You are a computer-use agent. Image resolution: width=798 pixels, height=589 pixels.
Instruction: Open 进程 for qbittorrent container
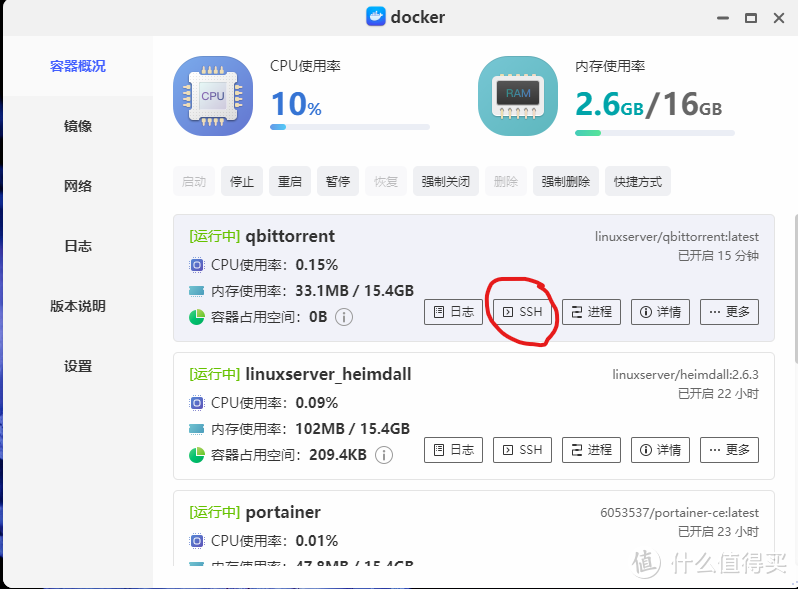(x=591, y=312)
